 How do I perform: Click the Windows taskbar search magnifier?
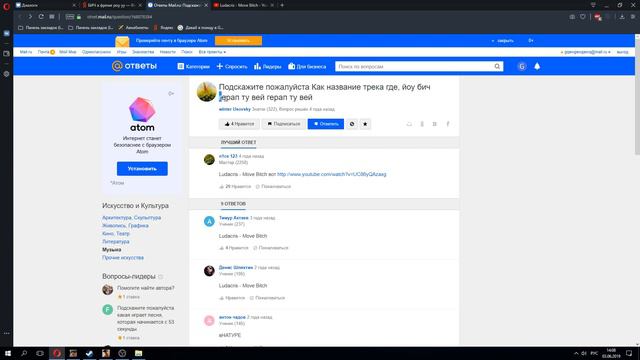coord(24,353)
